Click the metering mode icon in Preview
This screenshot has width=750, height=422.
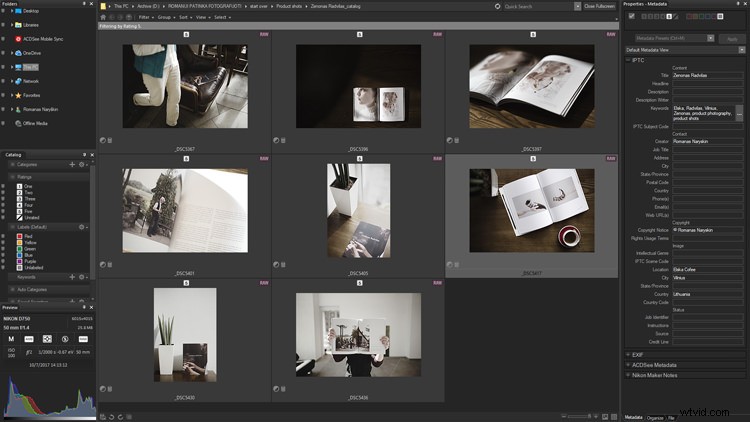[x=47, y=339]
